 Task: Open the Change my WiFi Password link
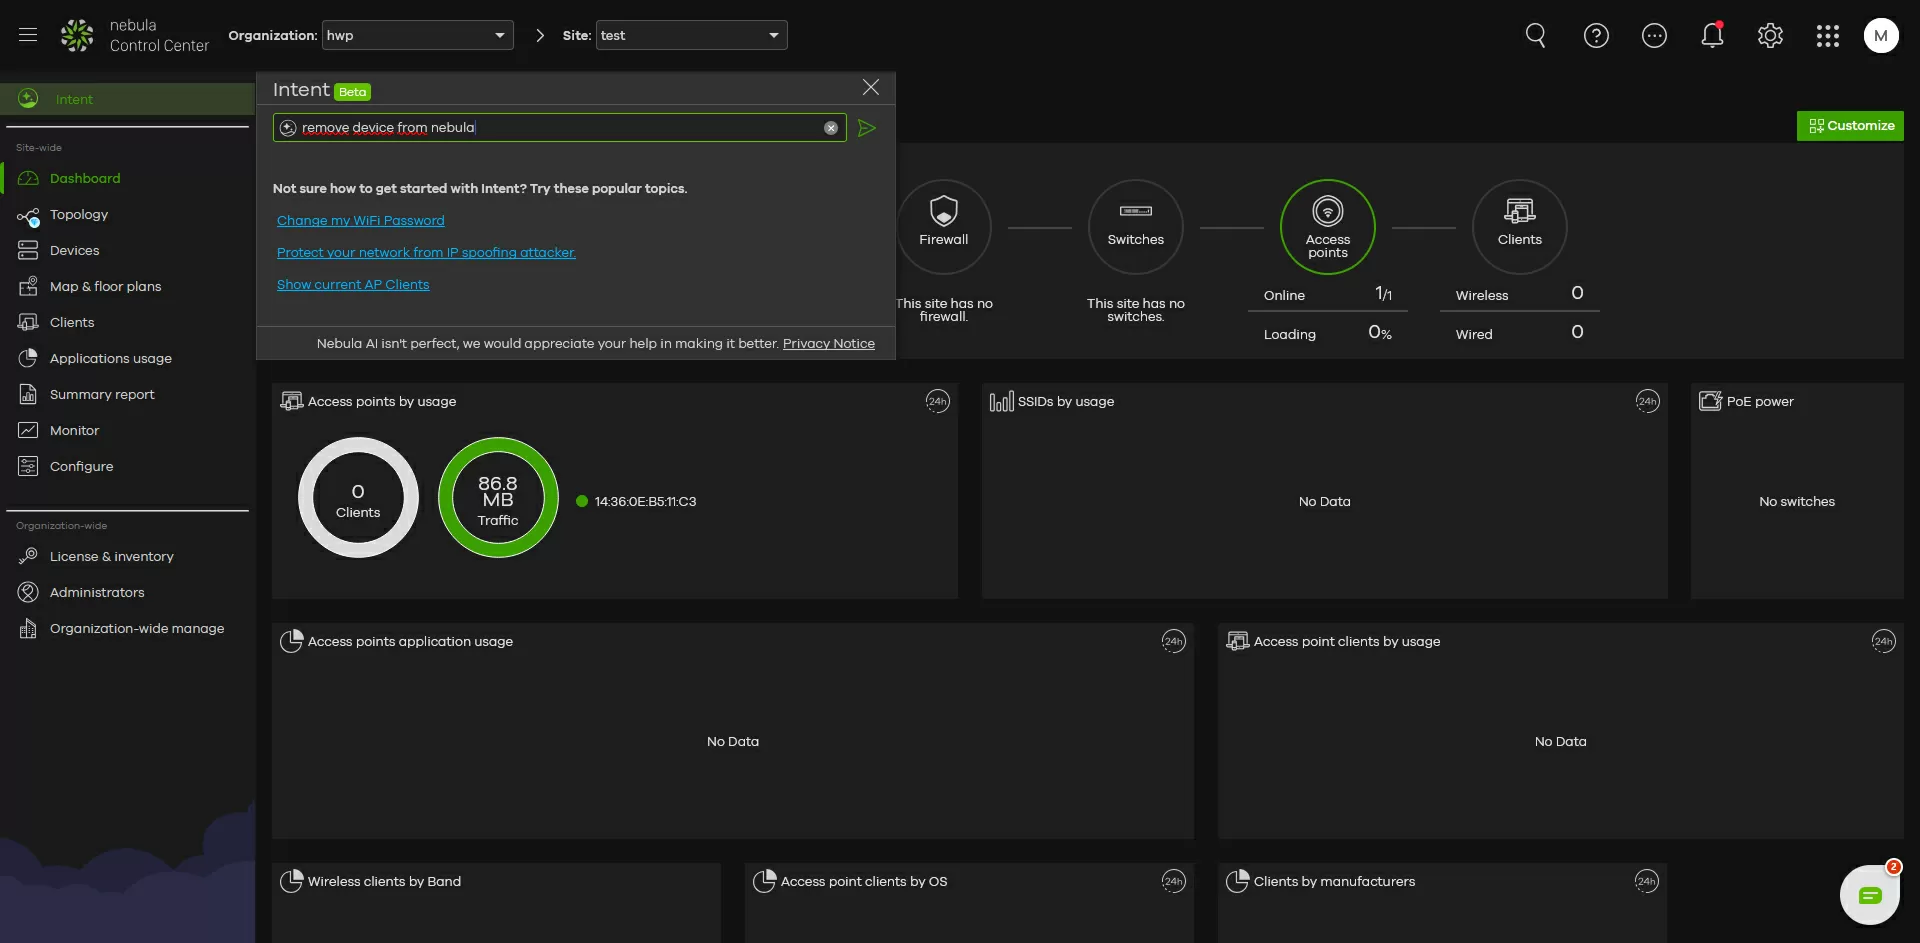click(360, 220)
